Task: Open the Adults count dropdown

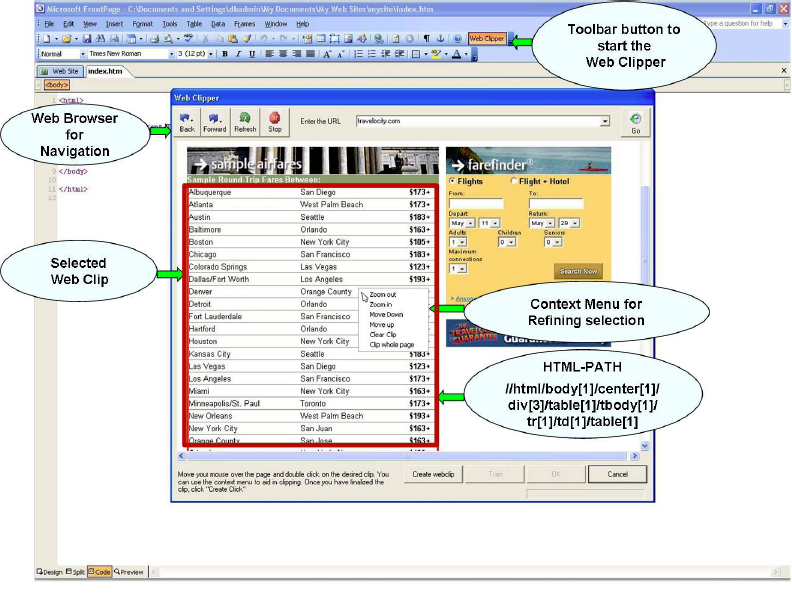Action: (x=458, y=242)
